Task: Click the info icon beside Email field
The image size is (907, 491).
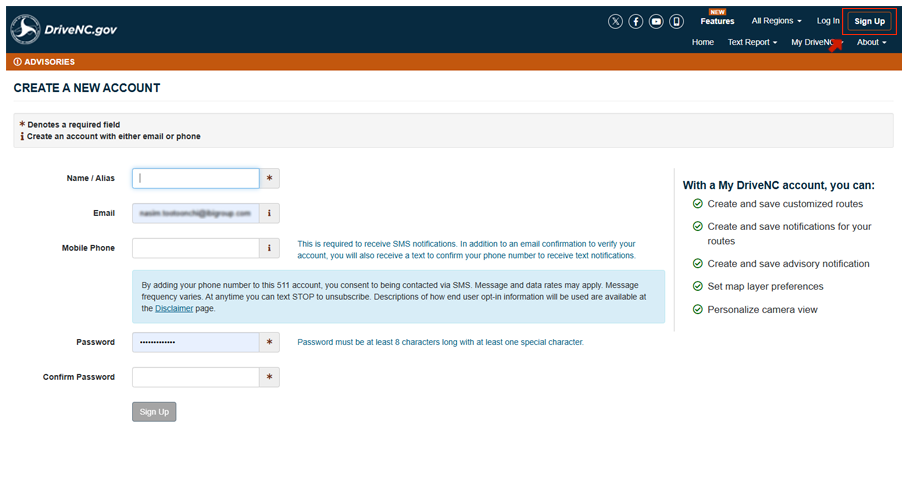Action: [x=269, y=213]
